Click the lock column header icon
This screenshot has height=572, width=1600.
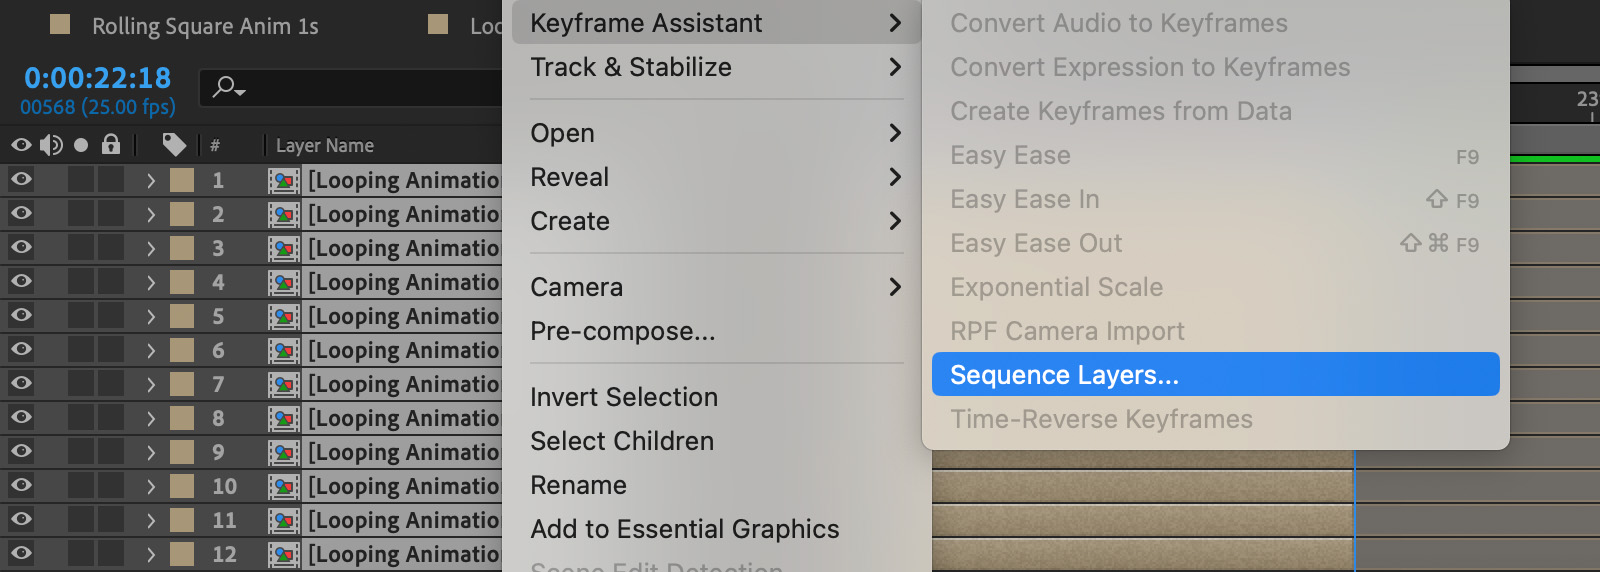[x=111, y=144]
